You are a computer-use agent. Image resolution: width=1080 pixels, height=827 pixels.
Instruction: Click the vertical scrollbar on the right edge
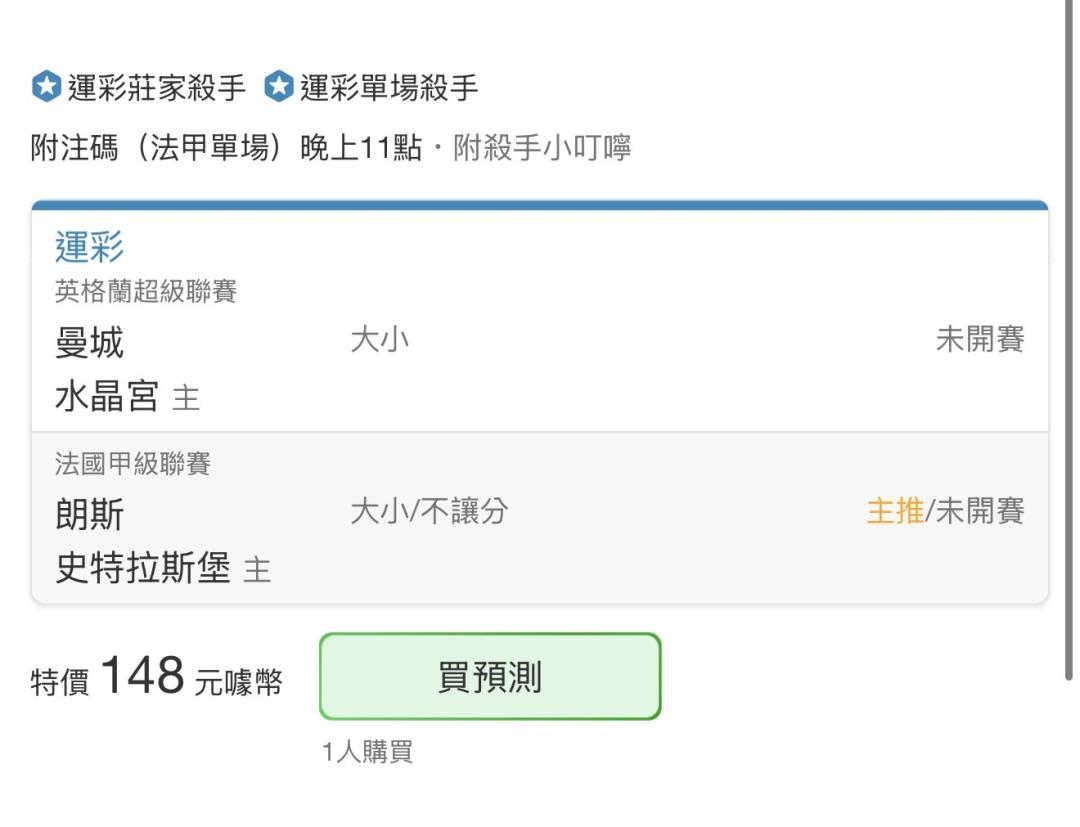tap(1068, 340)
